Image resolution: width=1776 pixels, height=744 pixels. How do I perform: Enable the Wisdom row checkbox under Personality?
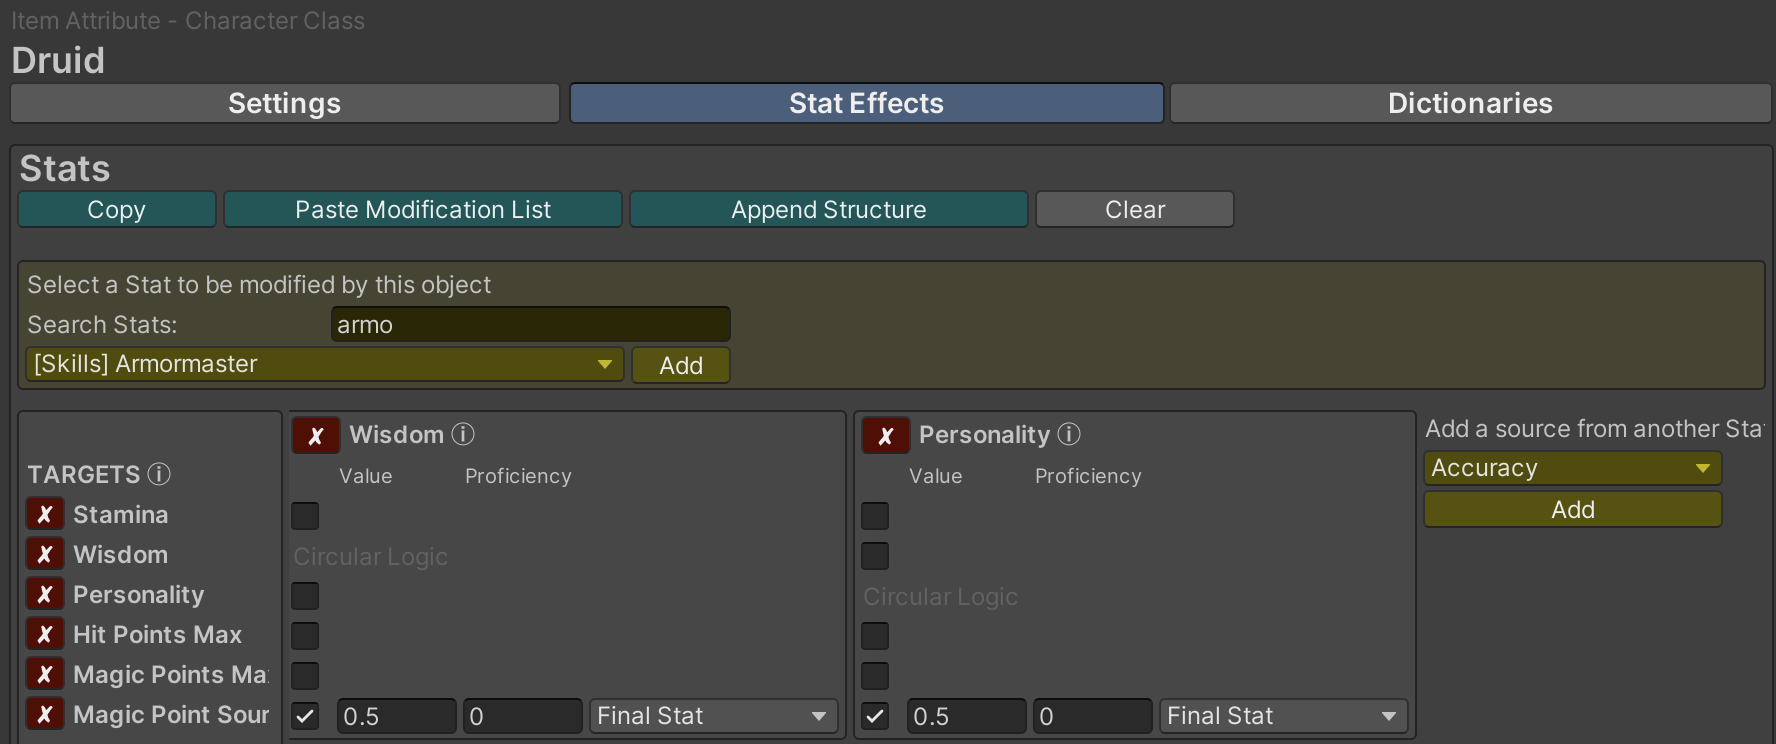pos(875,556)
